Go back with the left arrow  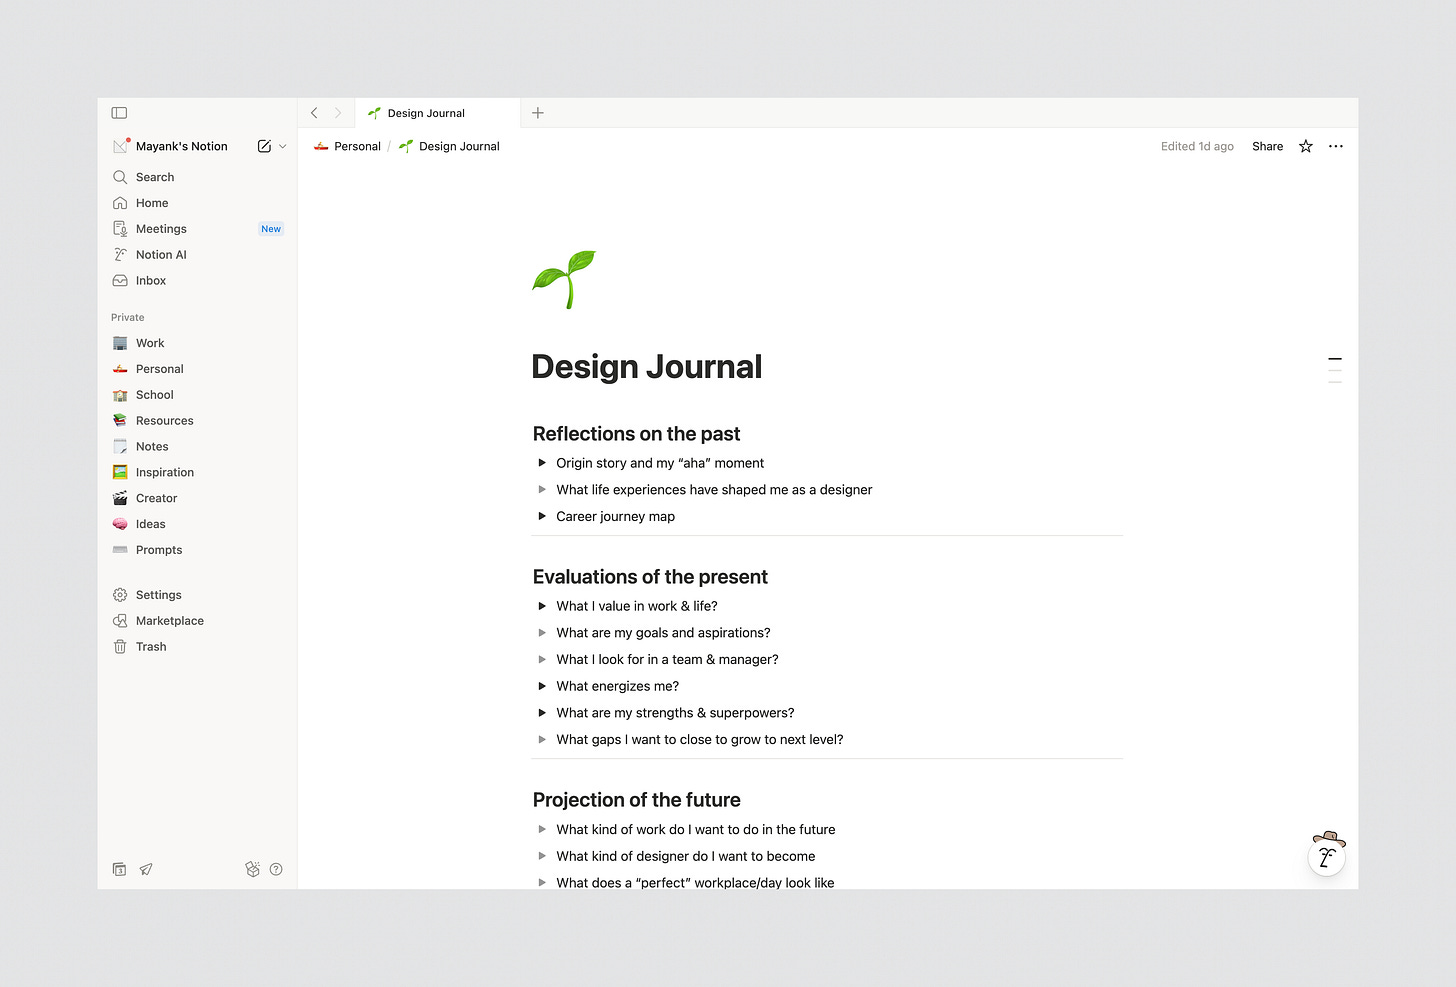[314, 113]
